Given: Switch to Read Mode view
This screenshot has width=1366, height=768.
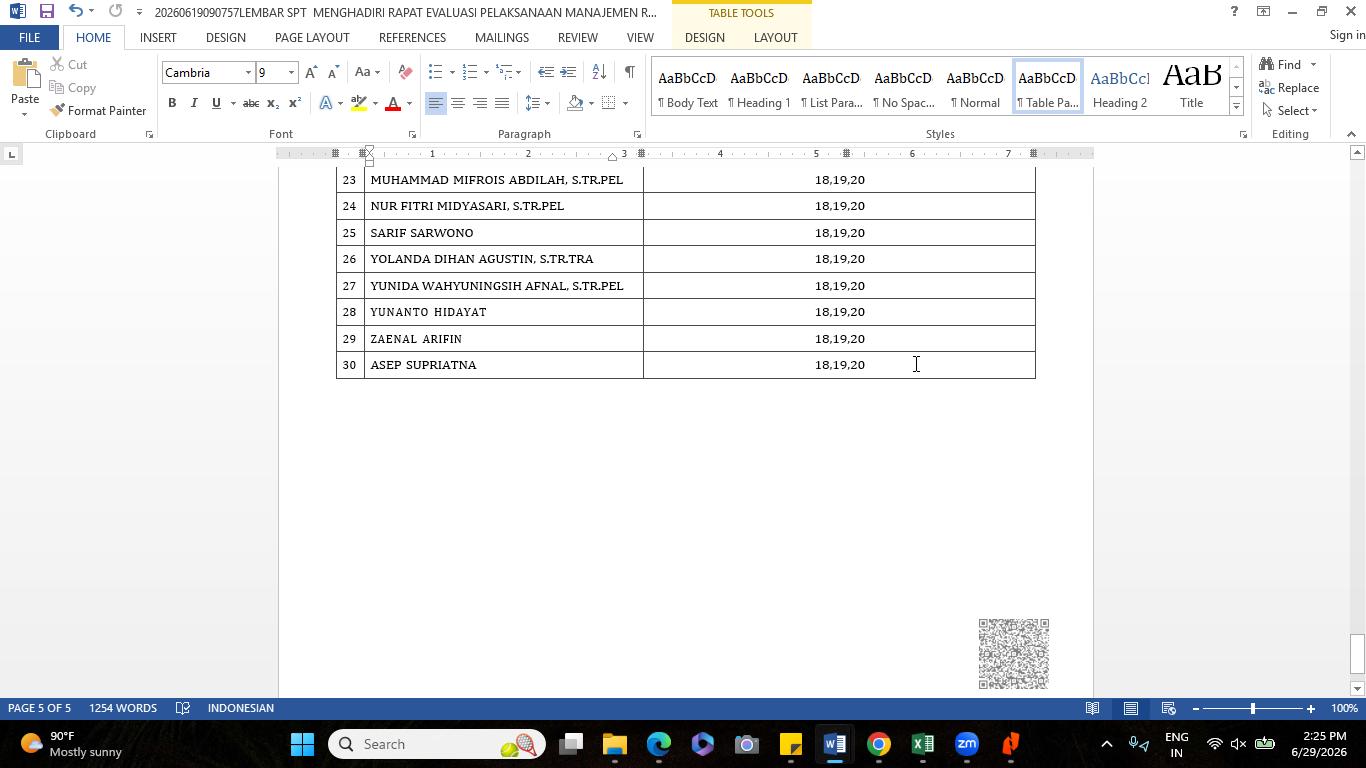Looking at the screenshot, I should point(1093,708).
